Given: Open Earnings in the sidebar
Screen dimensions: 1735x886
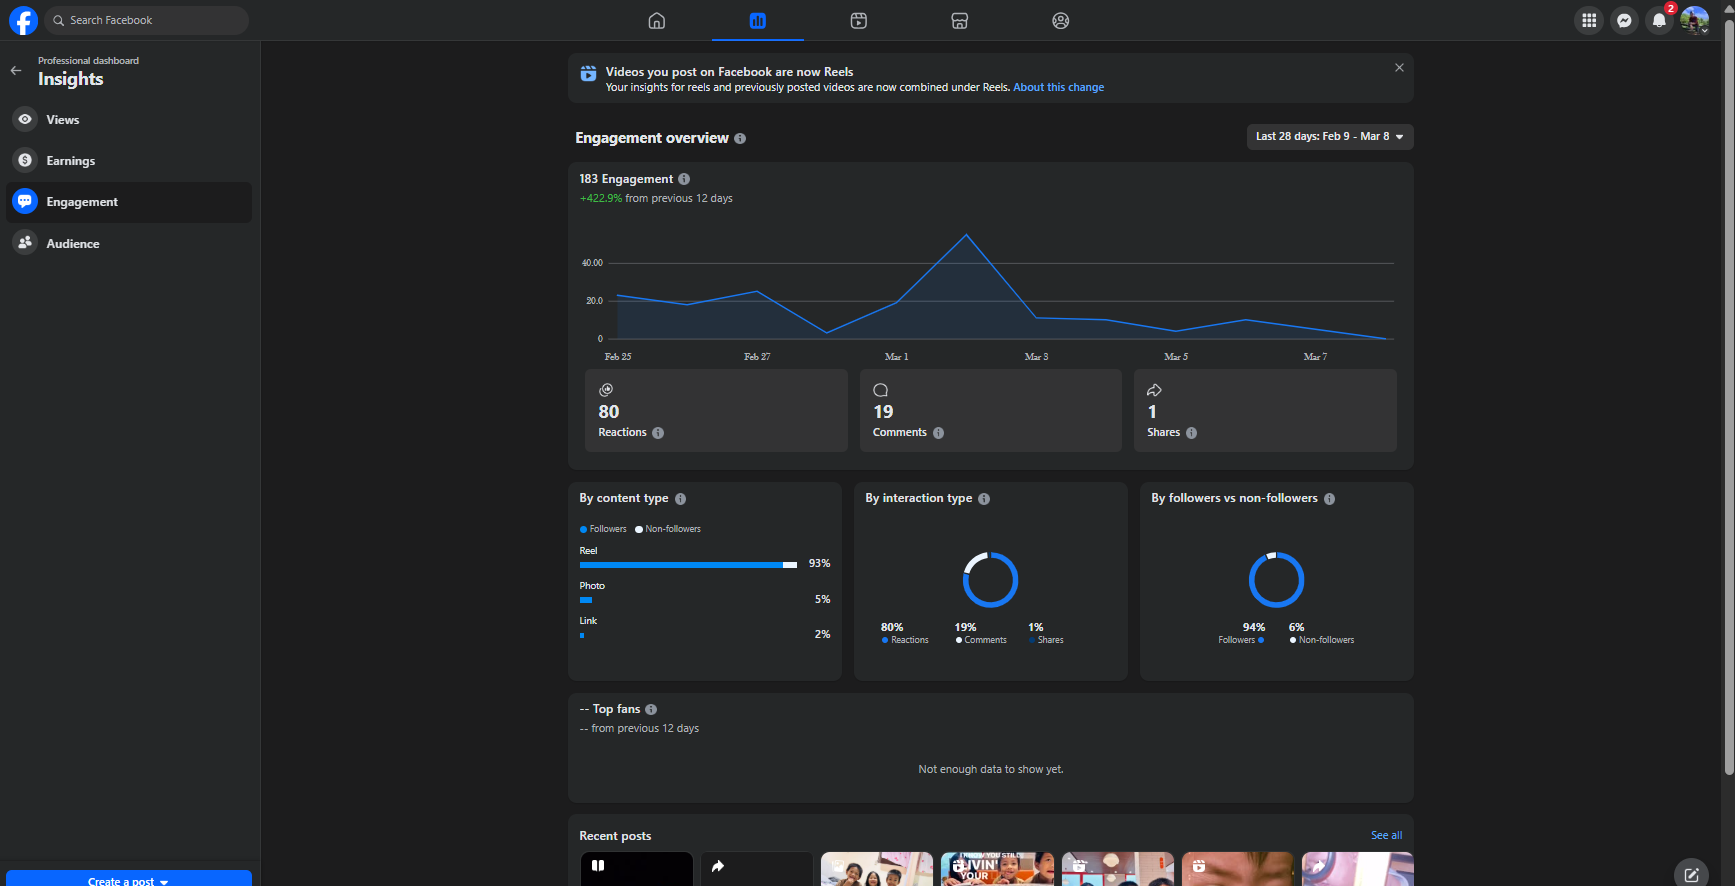Looking at the screenshot, I should [71, 161].
